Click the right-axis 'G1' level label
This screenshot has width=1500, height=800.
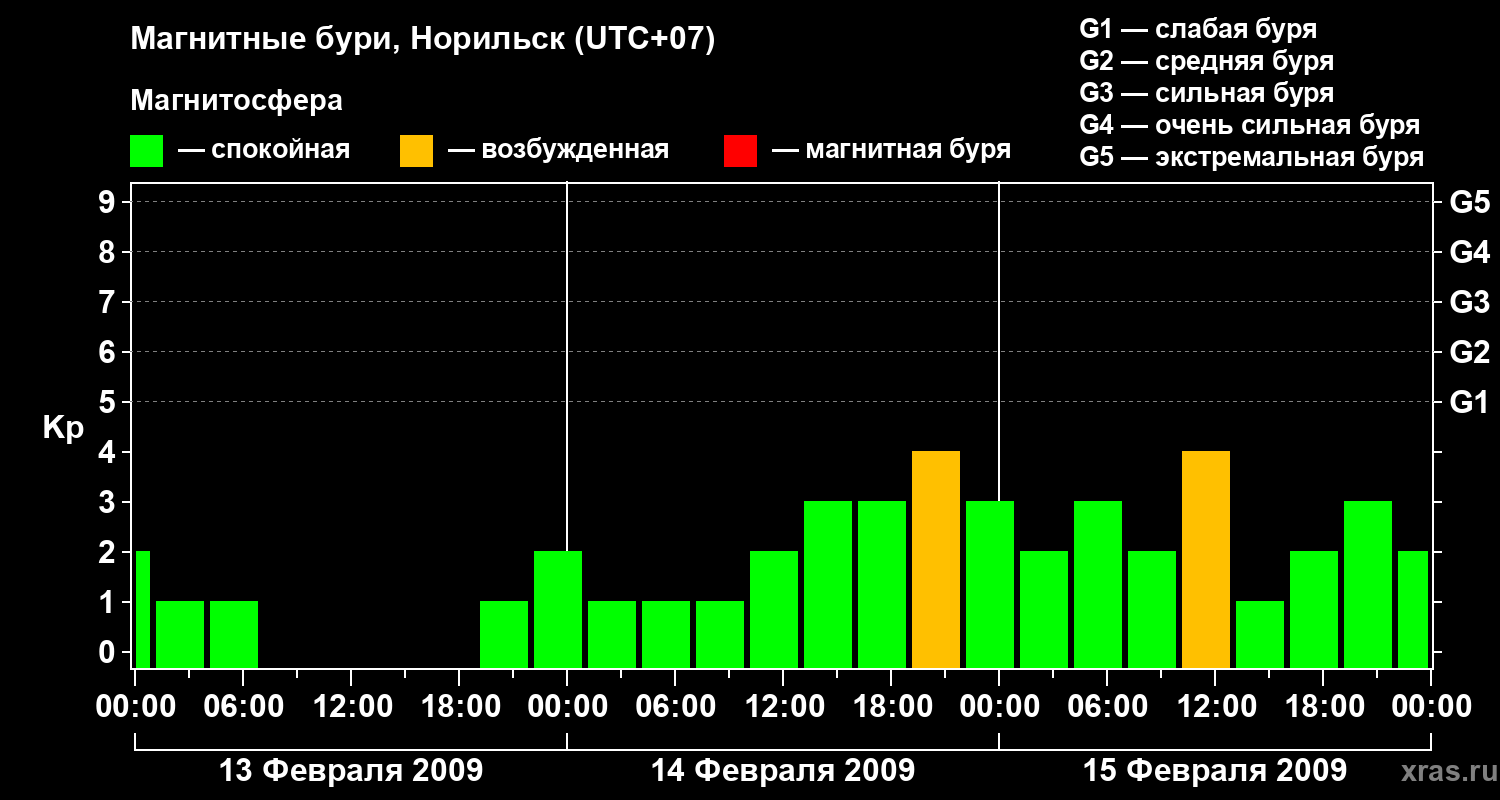(x=1469, y=403)
